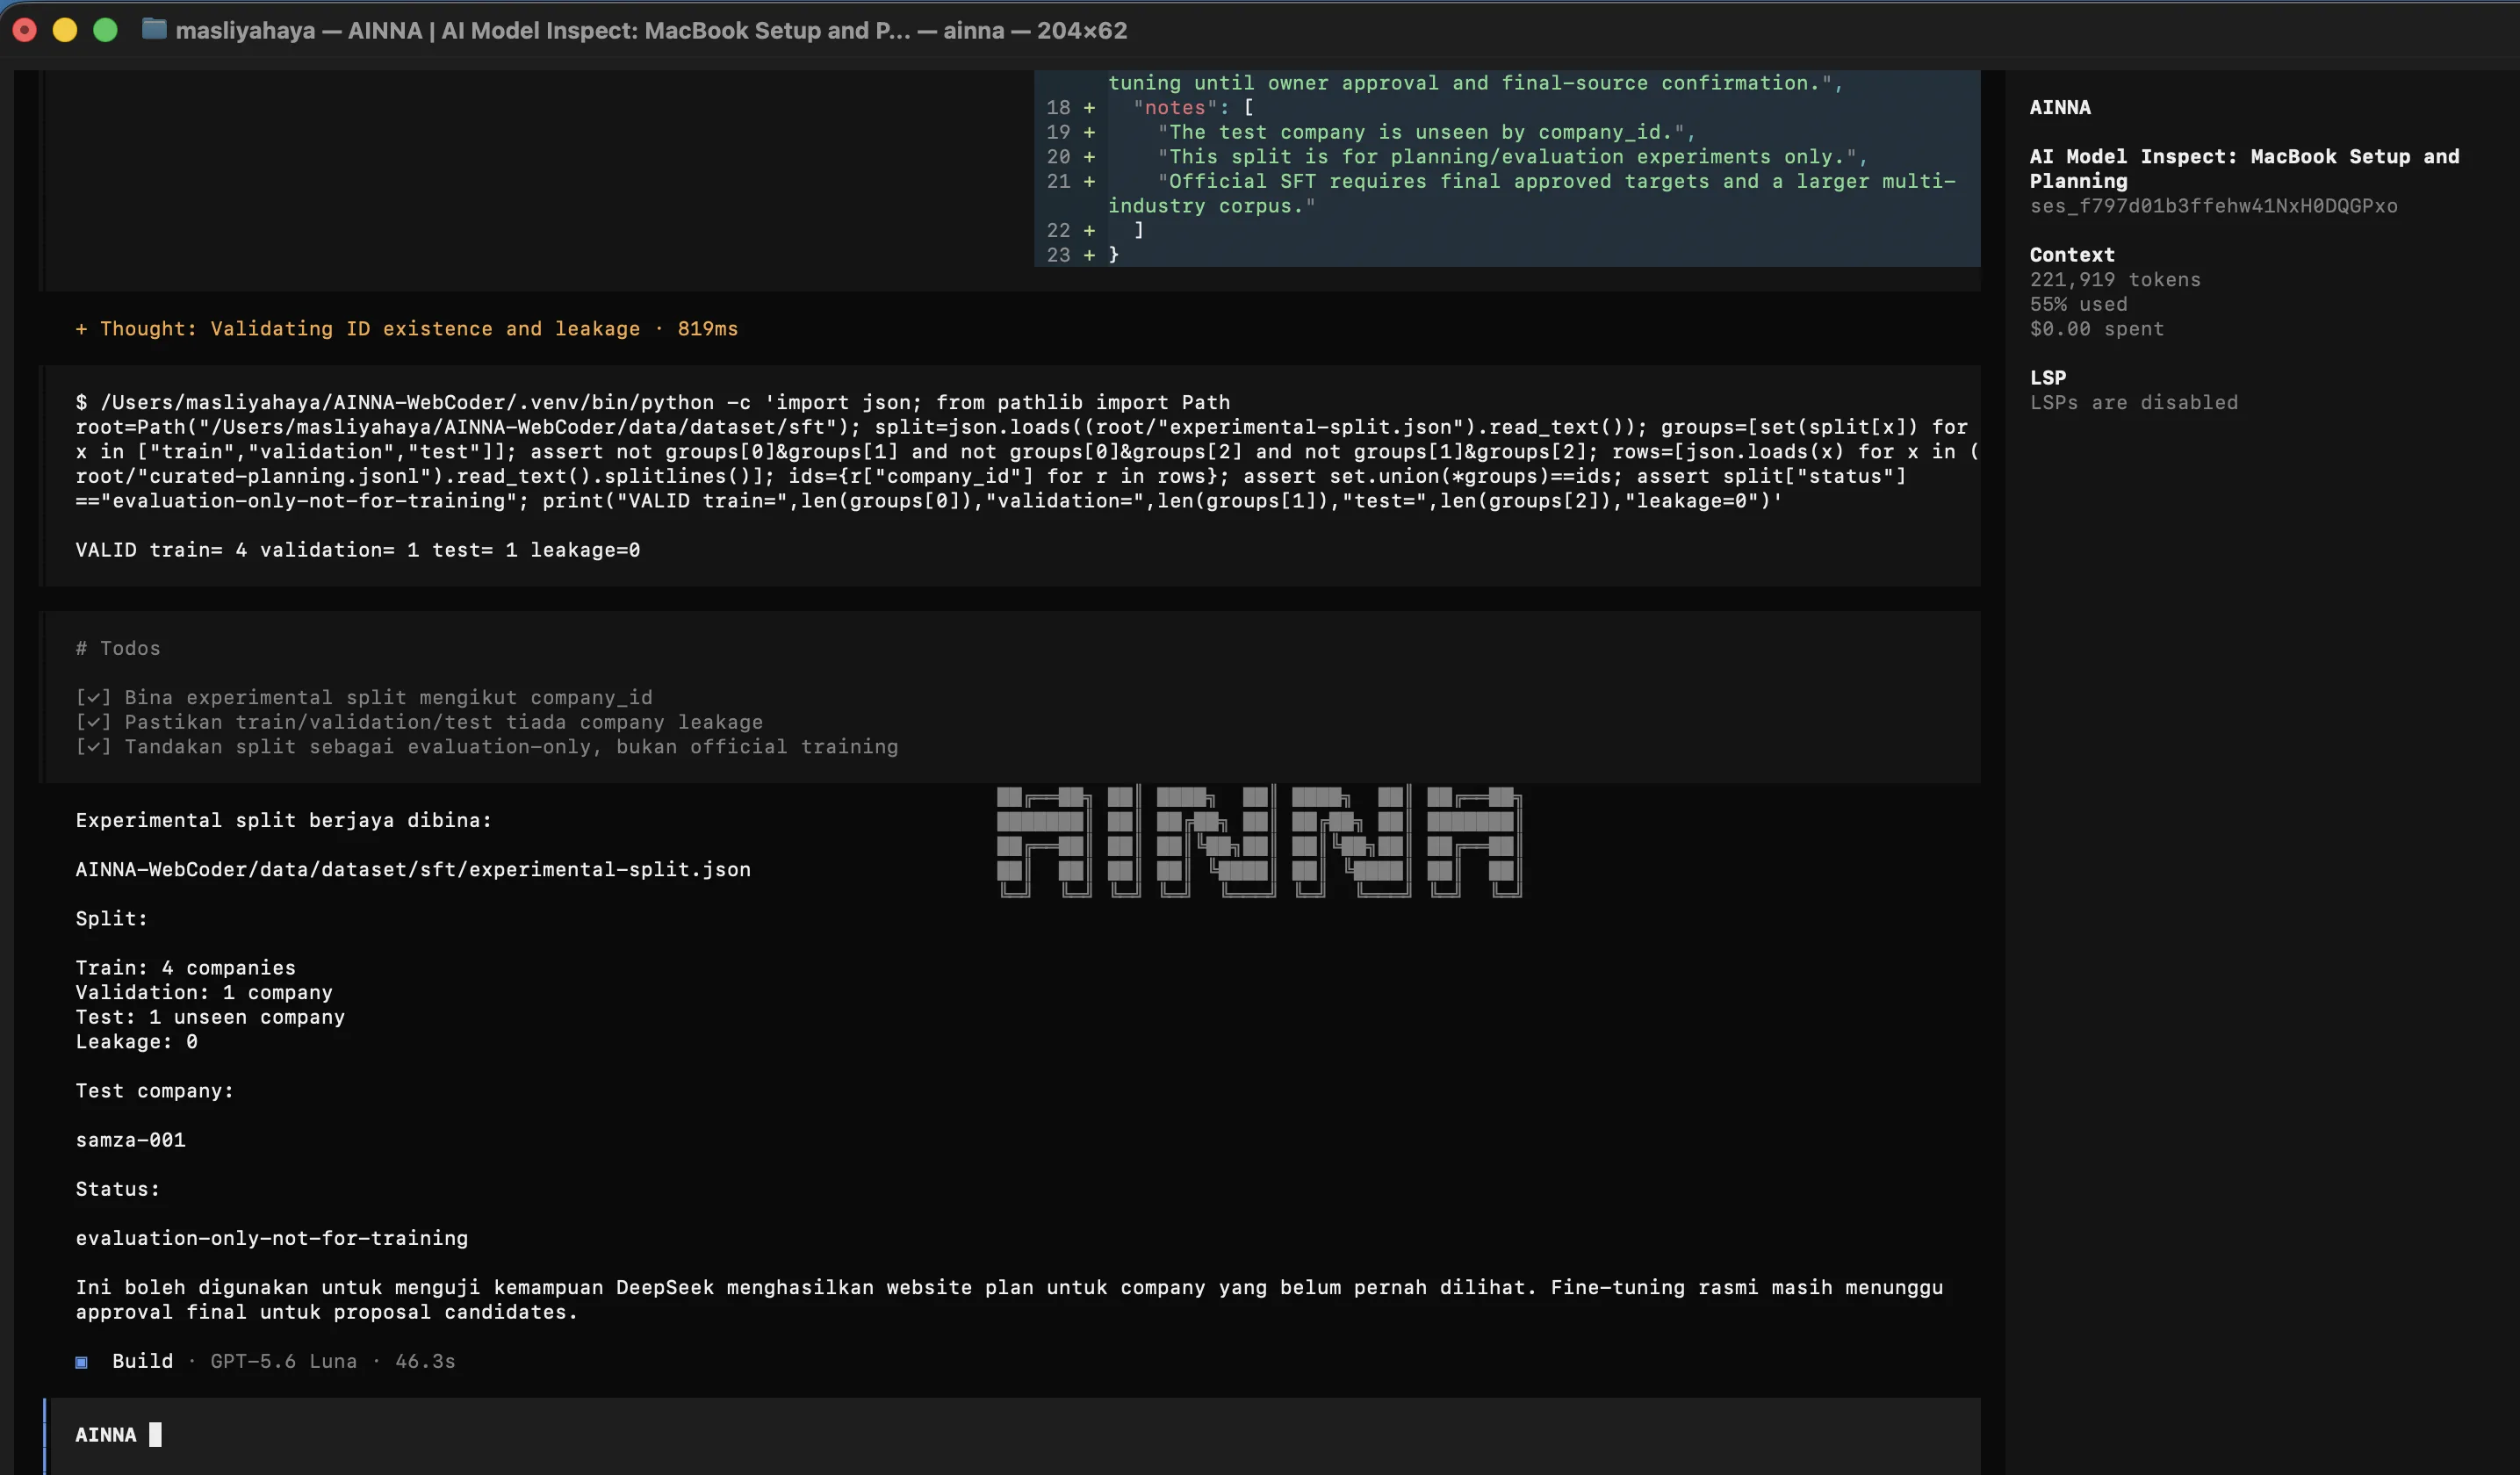Click the window title text in the title bar

(x=651, y=30)
